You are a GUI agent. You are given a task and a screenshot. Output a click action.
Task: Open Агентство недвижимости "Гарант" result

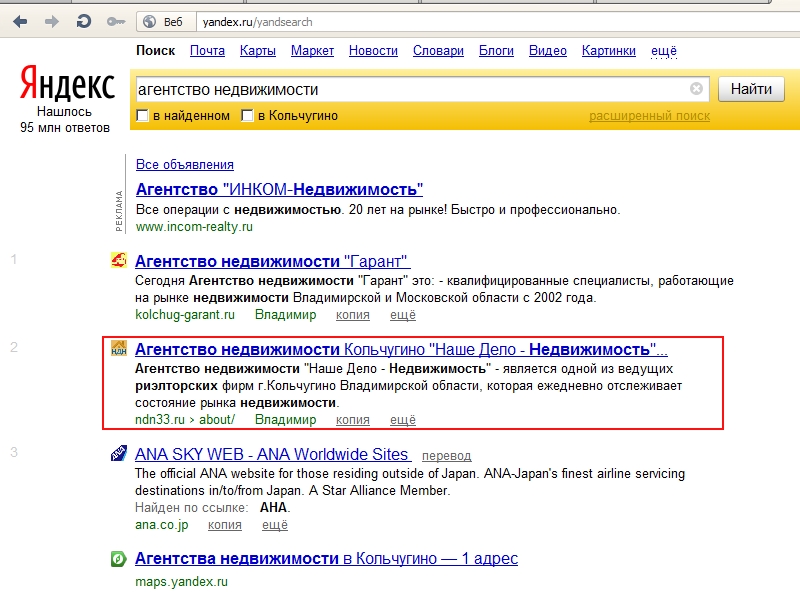(x=271, y=261)
